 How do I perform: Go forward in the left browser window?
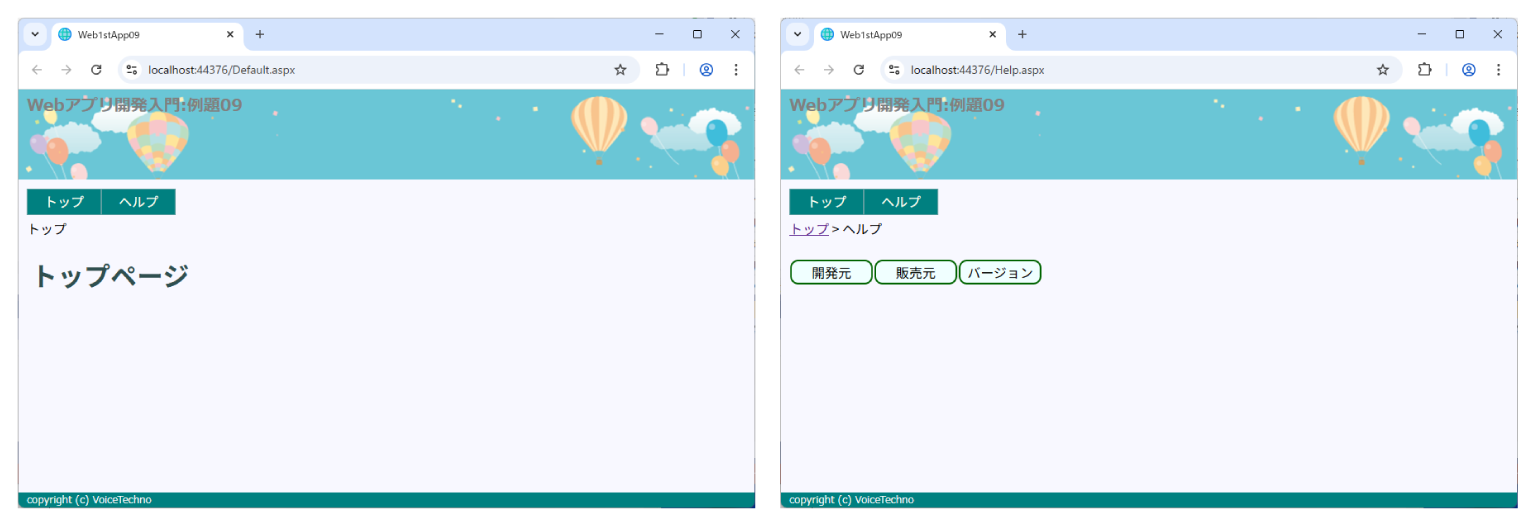[x=66, y=70]
